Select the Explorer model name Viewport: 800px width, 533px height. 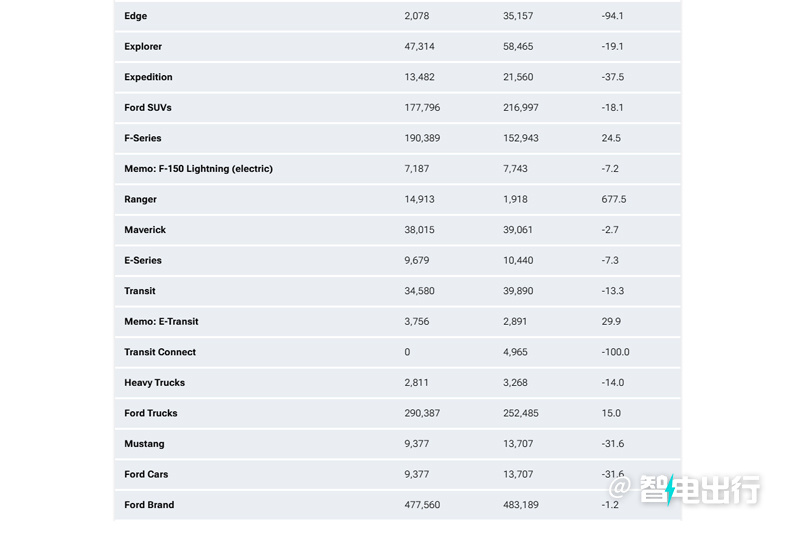pos(143,46)
